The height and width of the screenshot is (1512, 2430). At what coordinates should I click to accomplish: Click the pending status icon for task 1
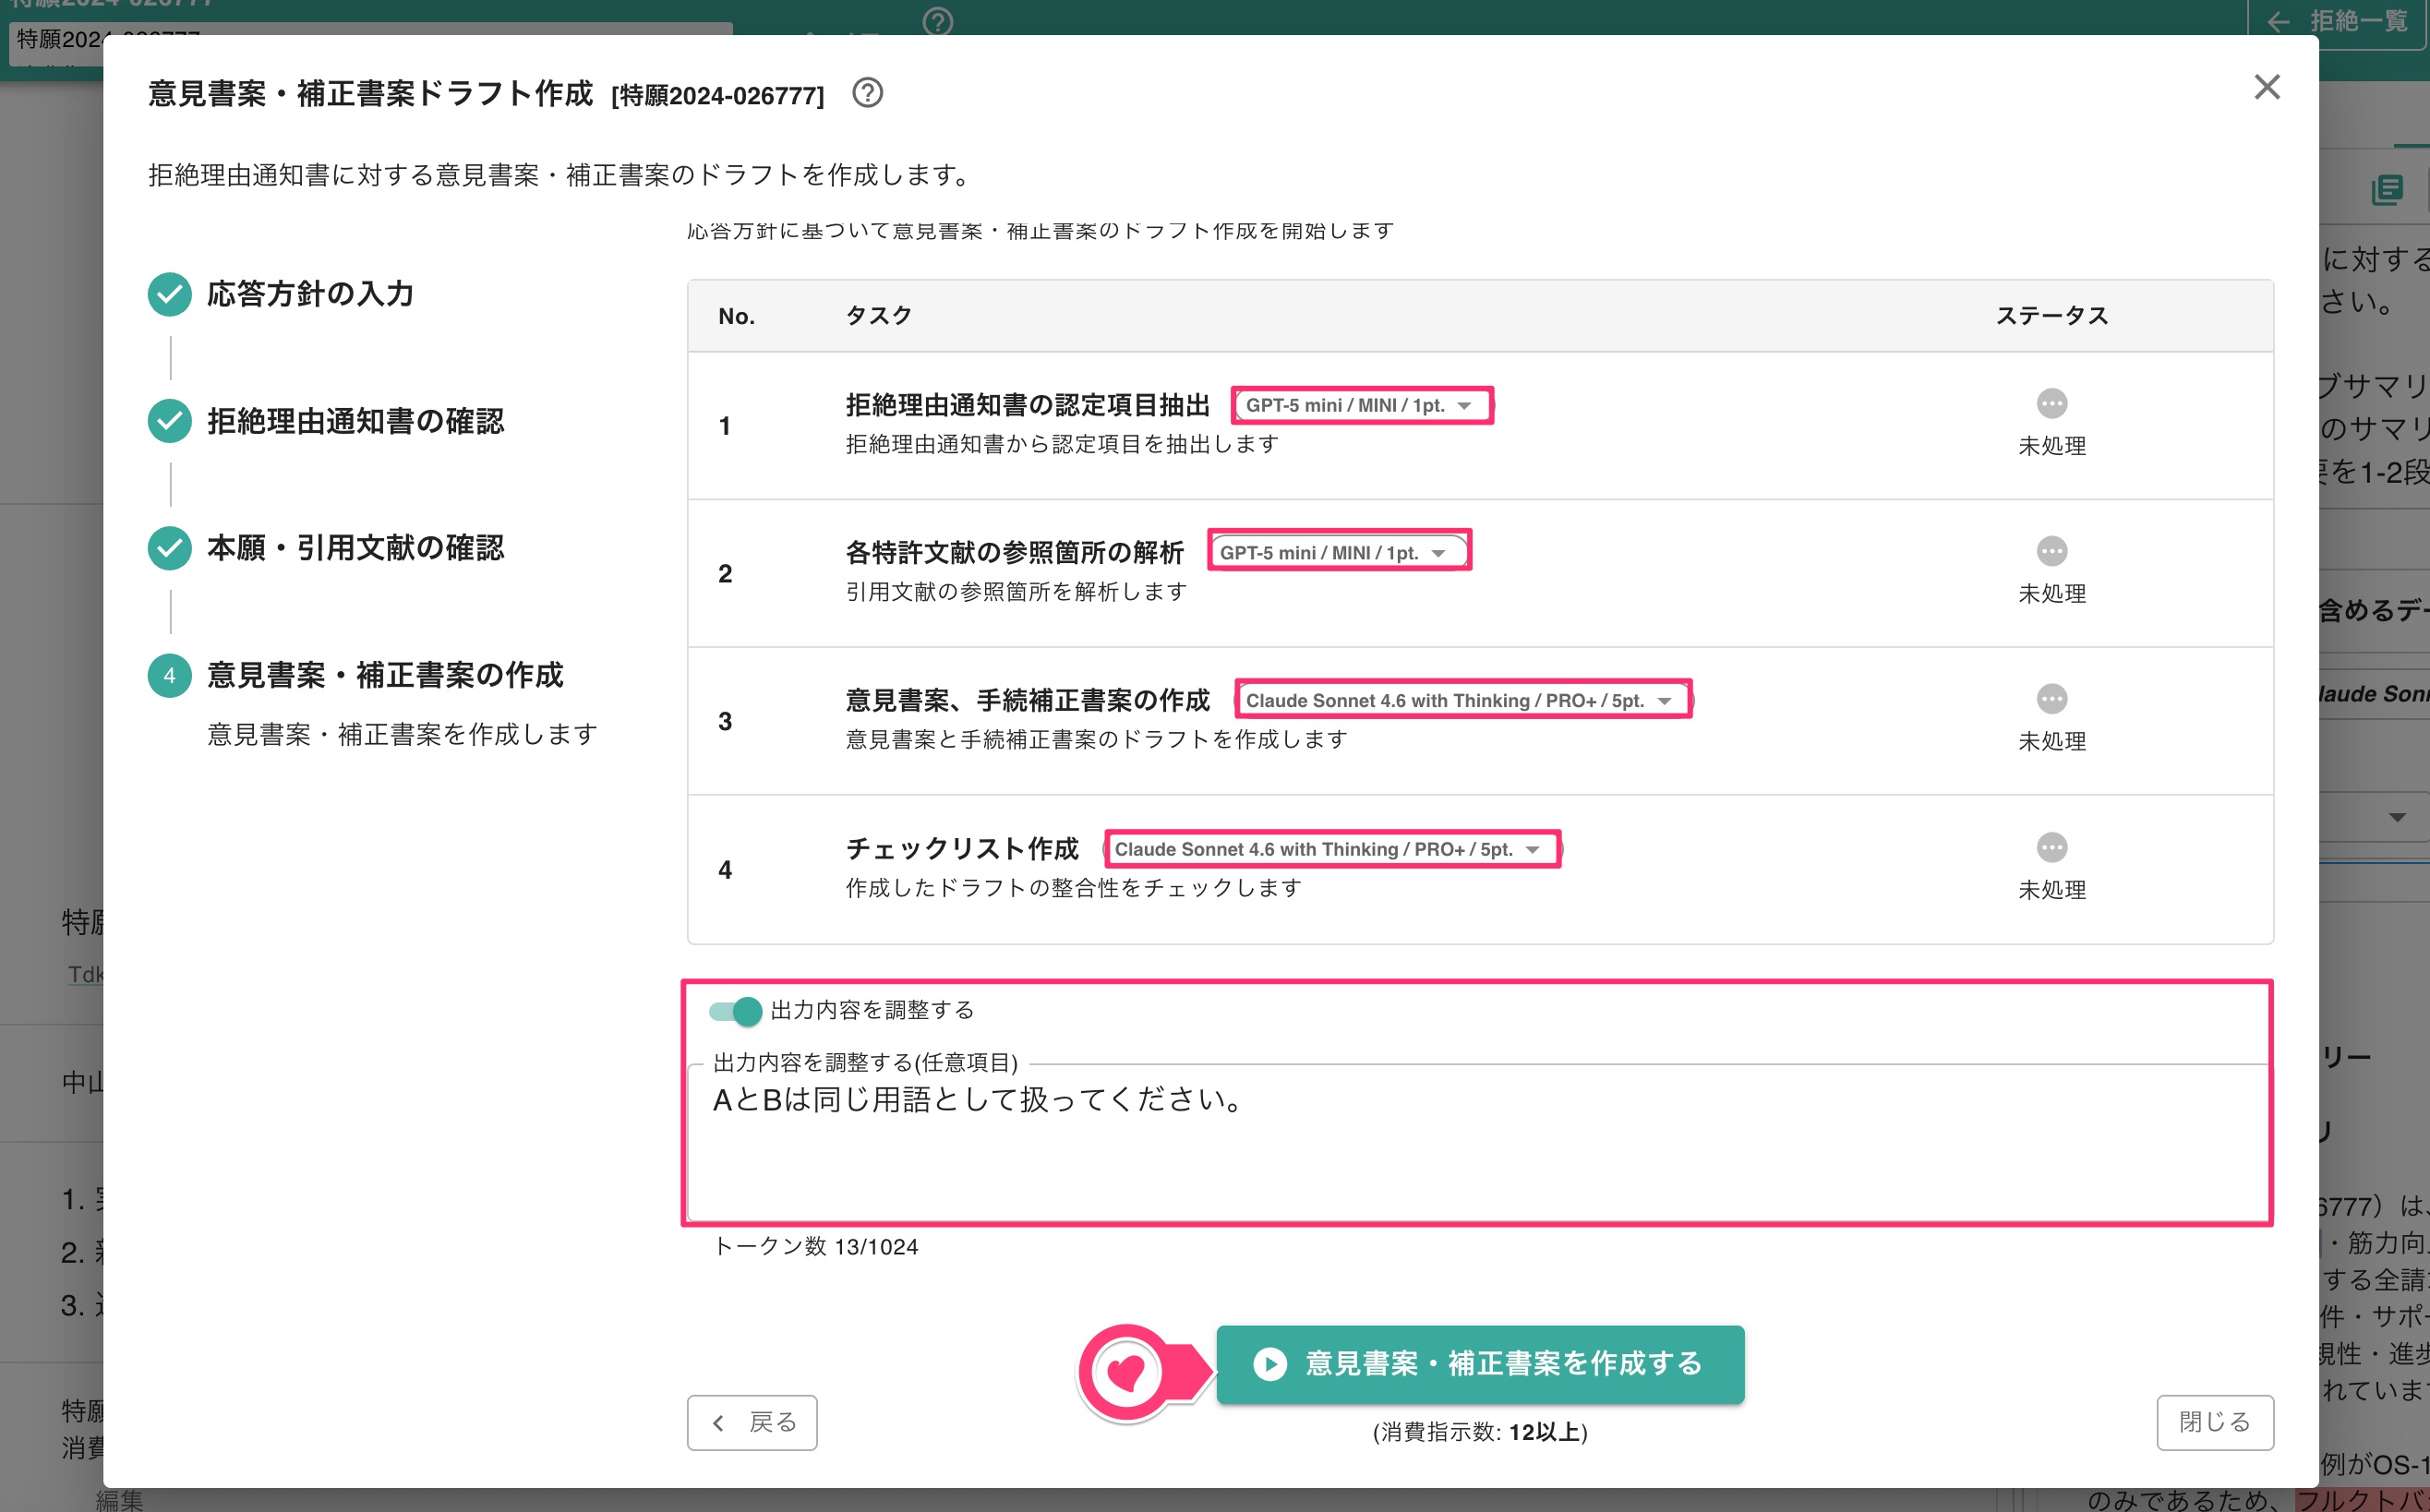pos(2051,404)
